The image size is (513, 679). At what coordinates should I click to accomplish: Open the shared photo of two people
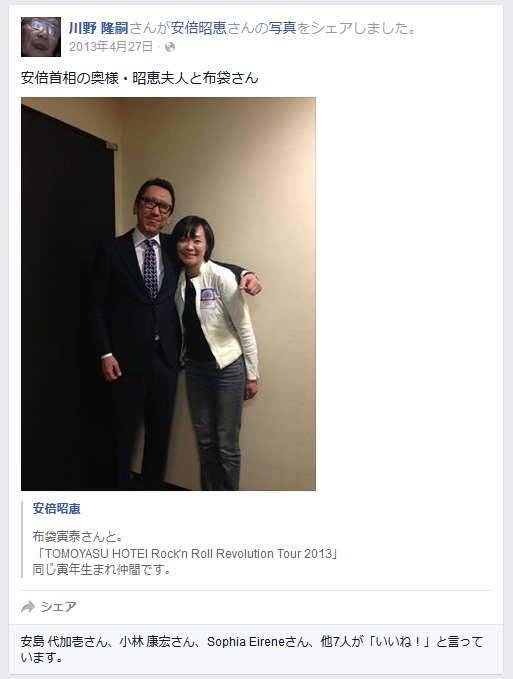(x=168, y=294)
